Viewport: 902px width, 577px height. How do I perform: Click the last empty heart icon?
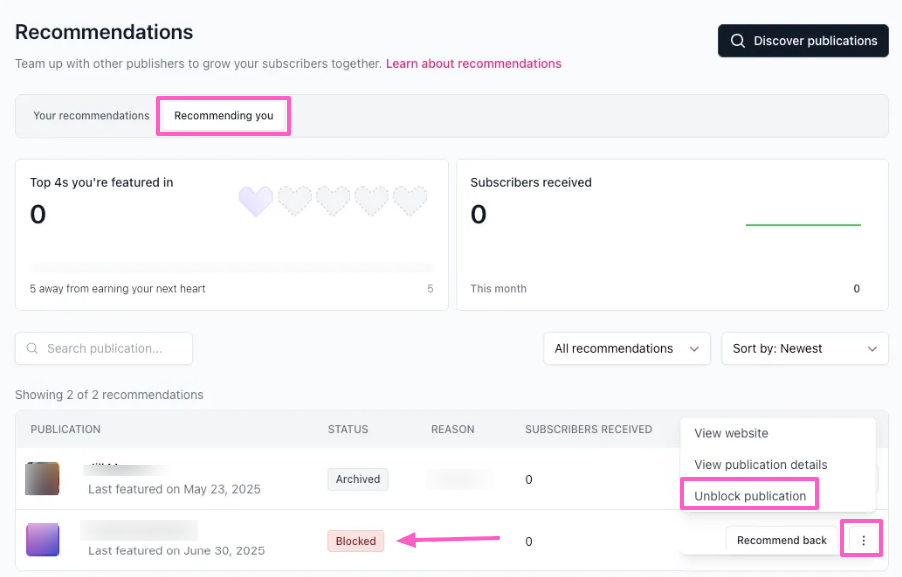pyautogui.click(x=410, y=202)
